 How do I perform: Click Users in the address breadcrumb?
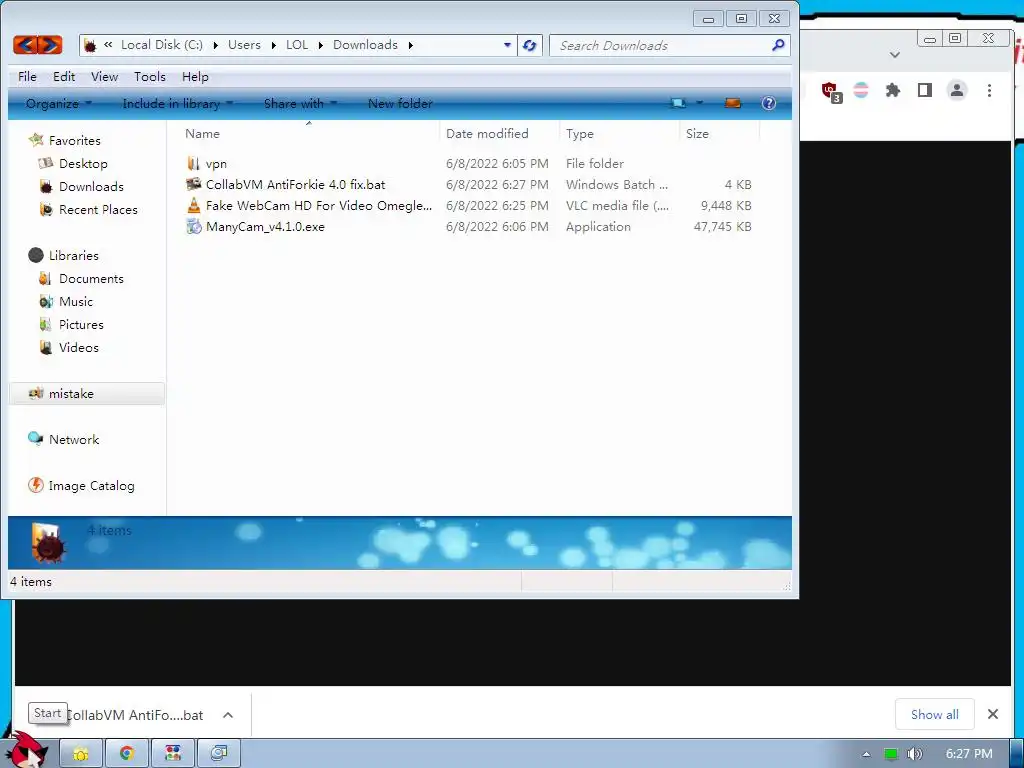(244, 45)
